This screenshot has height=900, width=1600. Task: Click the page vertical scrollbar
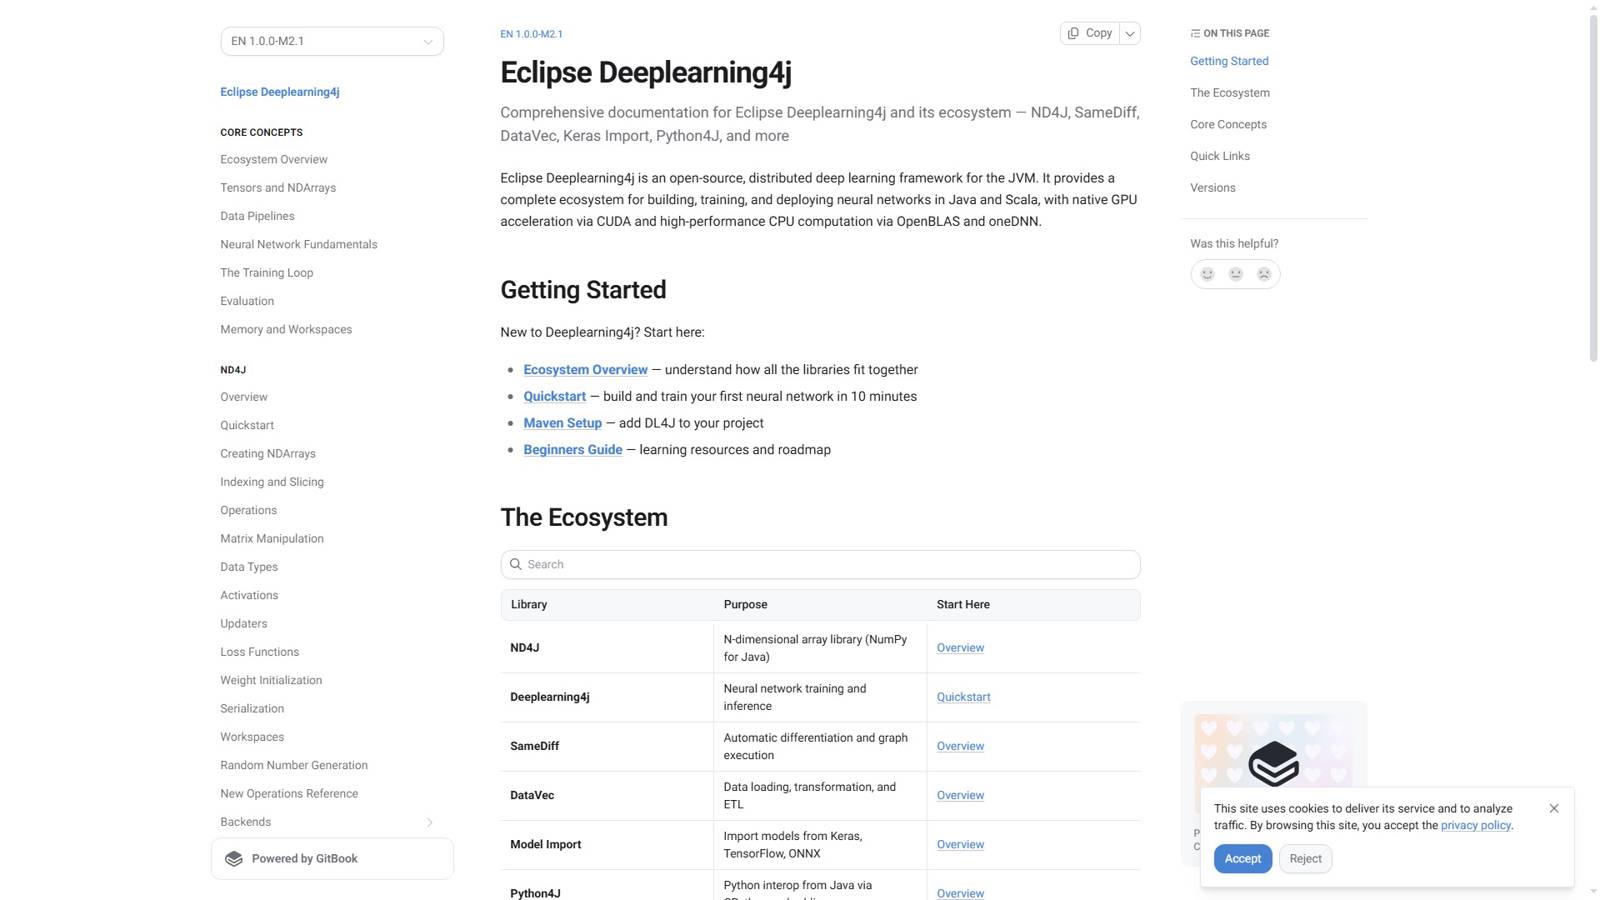[x=1593, y=190]
